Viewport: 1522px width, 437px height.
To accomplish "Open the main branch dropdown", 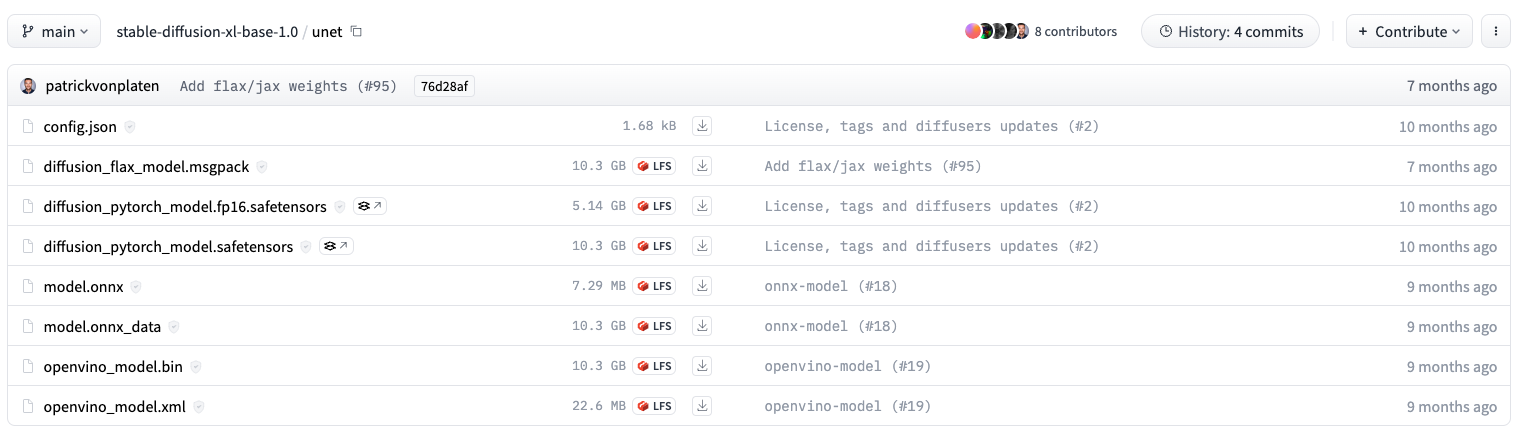I will pyautogui.click(x=54, y=32).
